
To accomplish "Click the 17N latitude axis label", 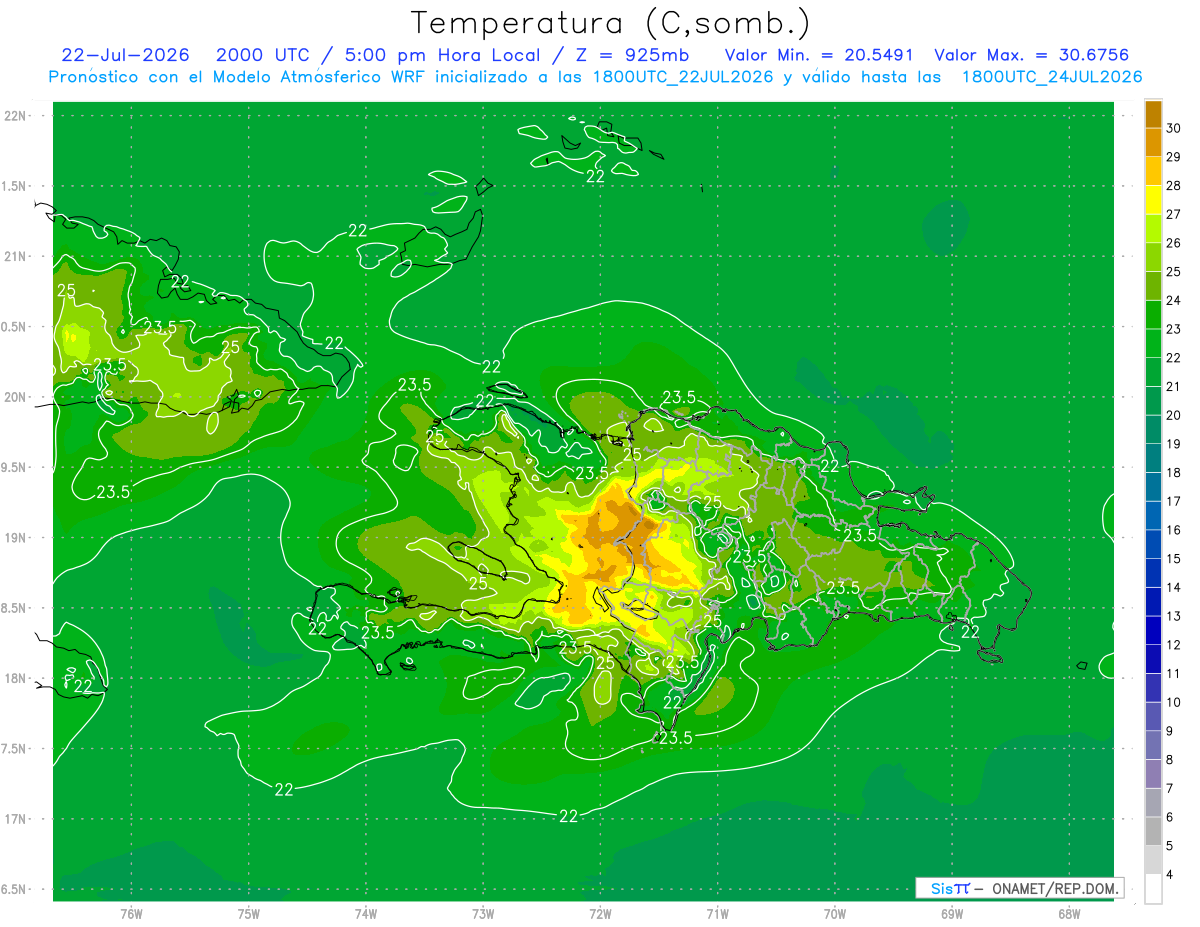I will point(16,819).
